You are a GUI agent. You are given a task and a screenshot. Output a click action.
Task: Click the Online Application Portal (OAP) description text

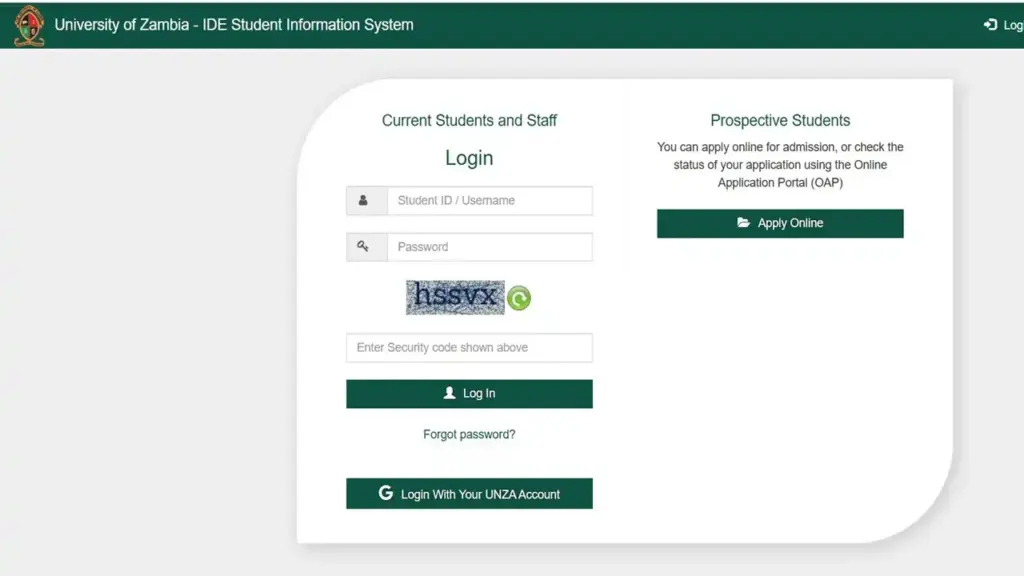pos(780,165)
